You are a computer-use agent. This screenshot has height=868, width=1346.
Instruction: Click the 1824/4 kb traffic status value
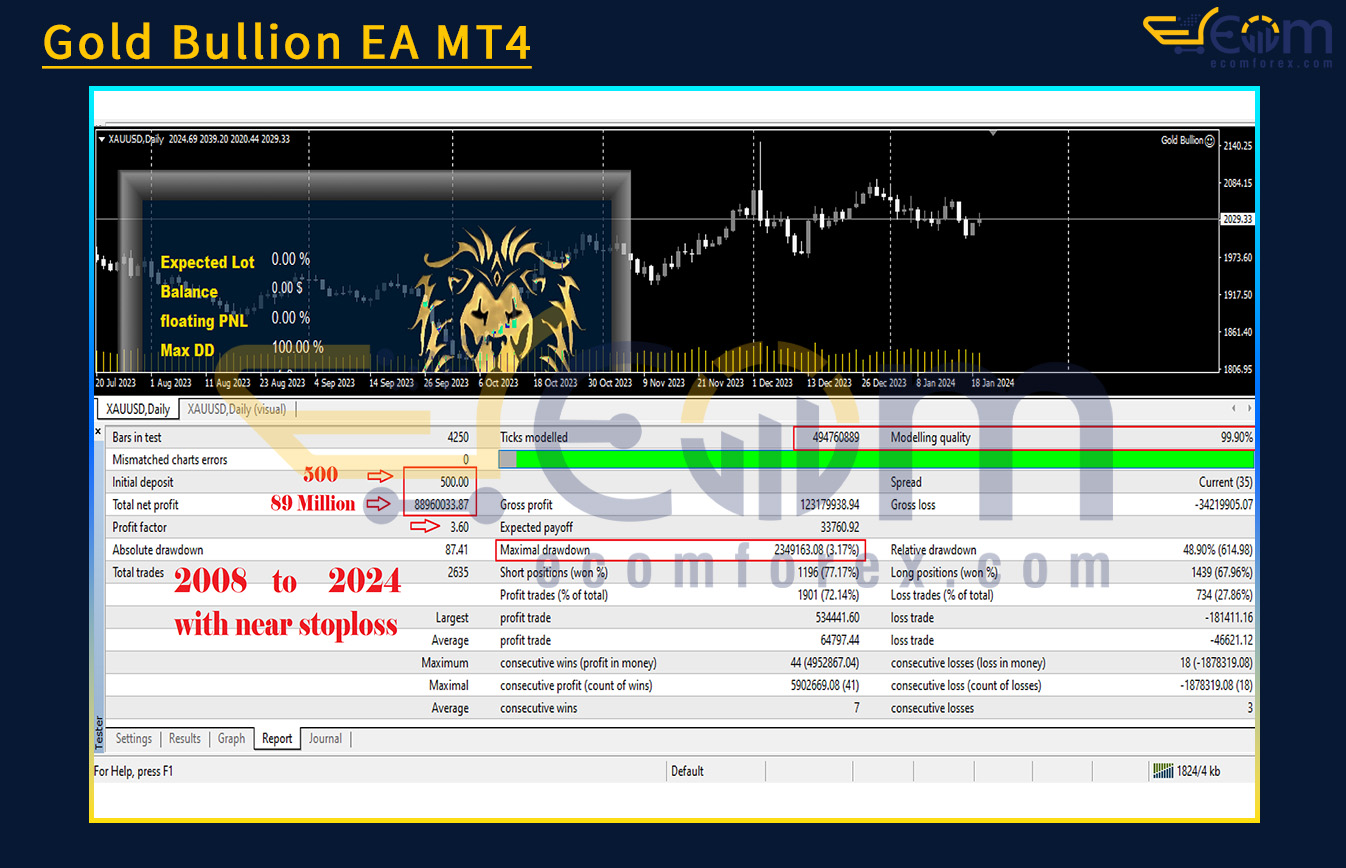pos(1198,771)
